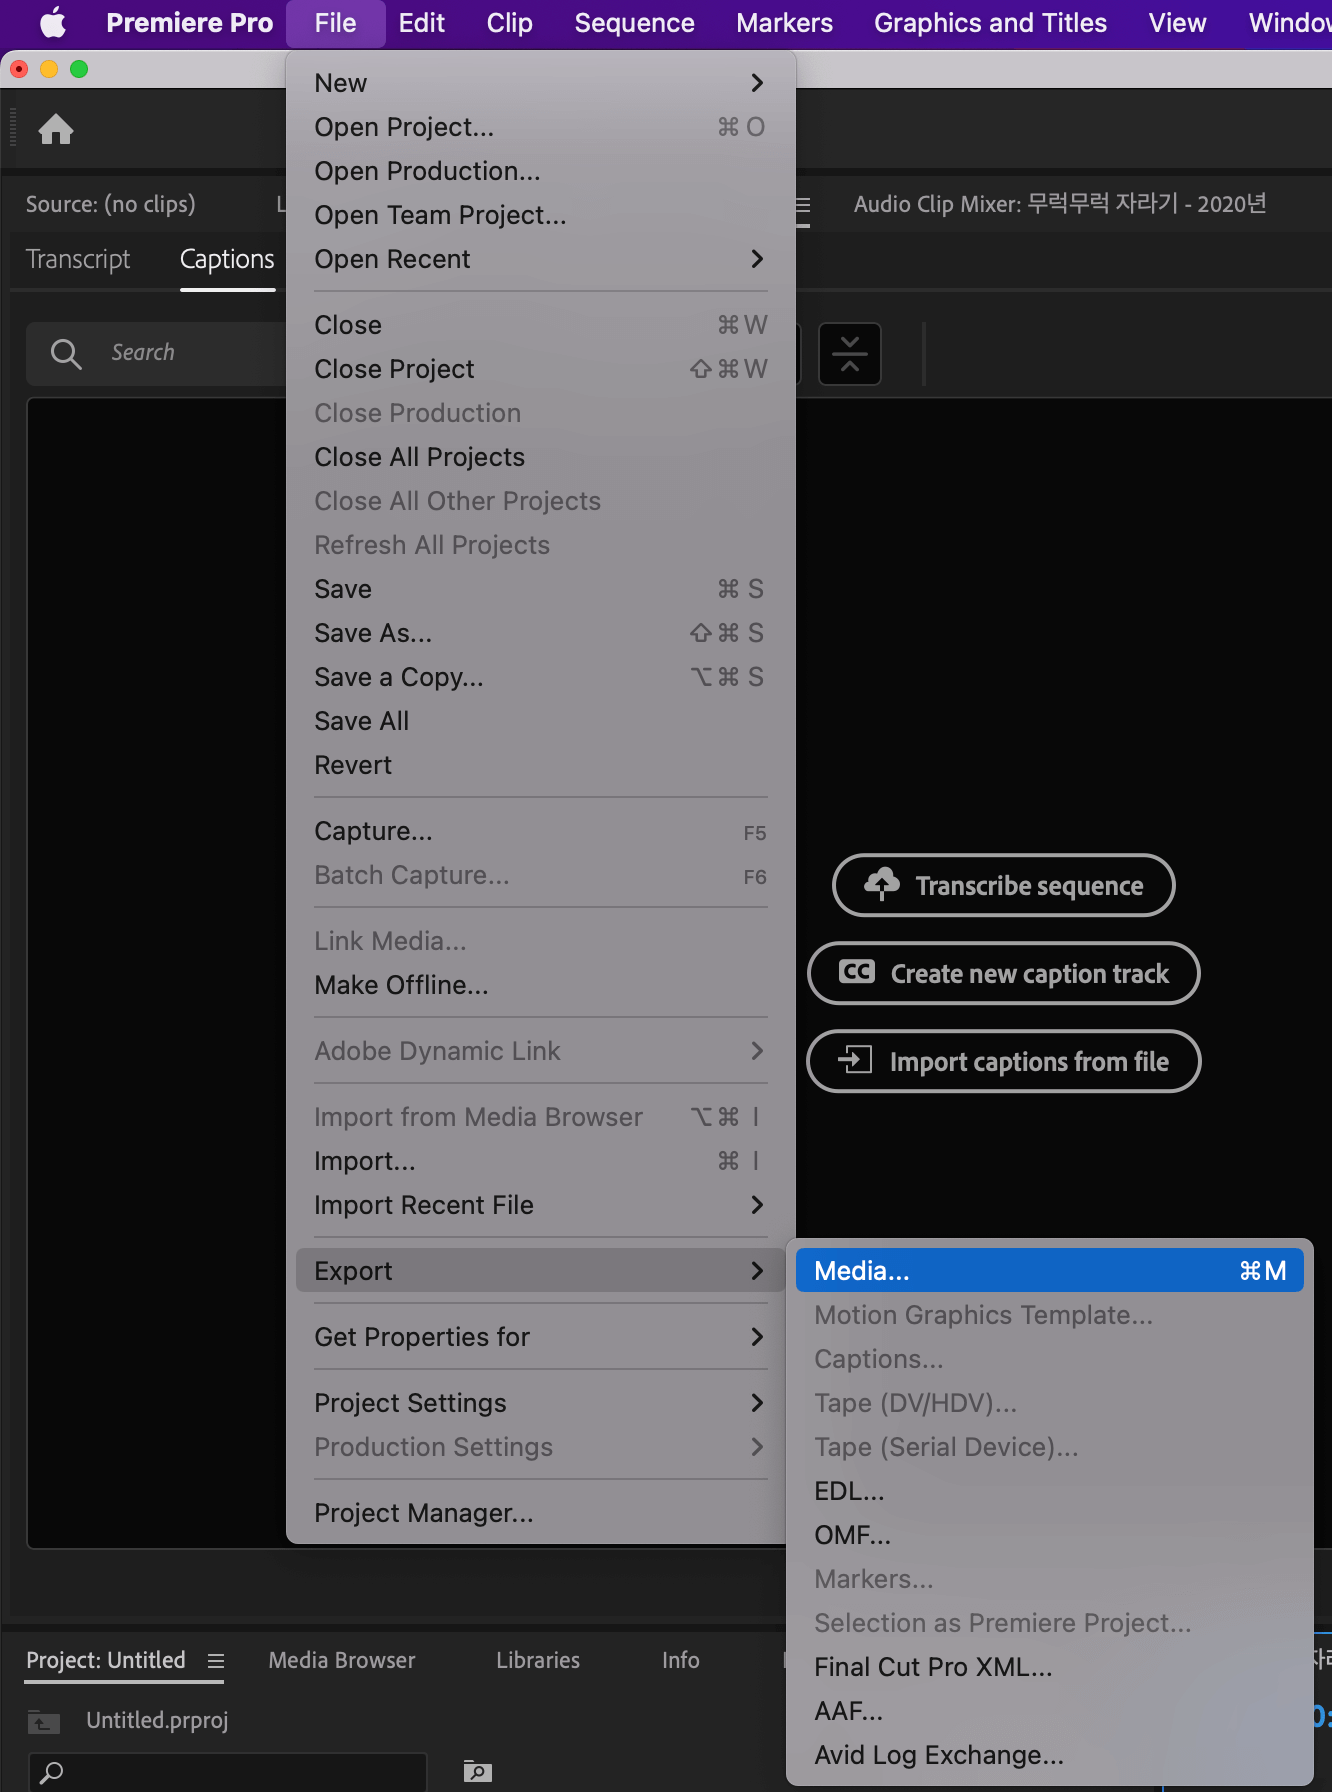Open the Sequence menu
The image size is (1332, 1792).
pyautogui.click(x=634, y=23)
